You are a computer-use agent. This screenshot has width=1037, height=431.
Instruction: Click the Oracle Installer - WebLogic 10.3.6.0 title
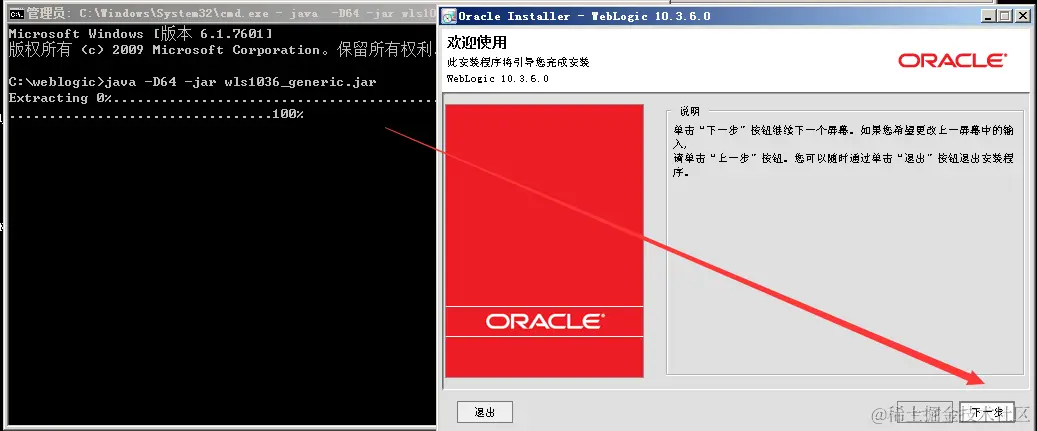coord(585,16)
